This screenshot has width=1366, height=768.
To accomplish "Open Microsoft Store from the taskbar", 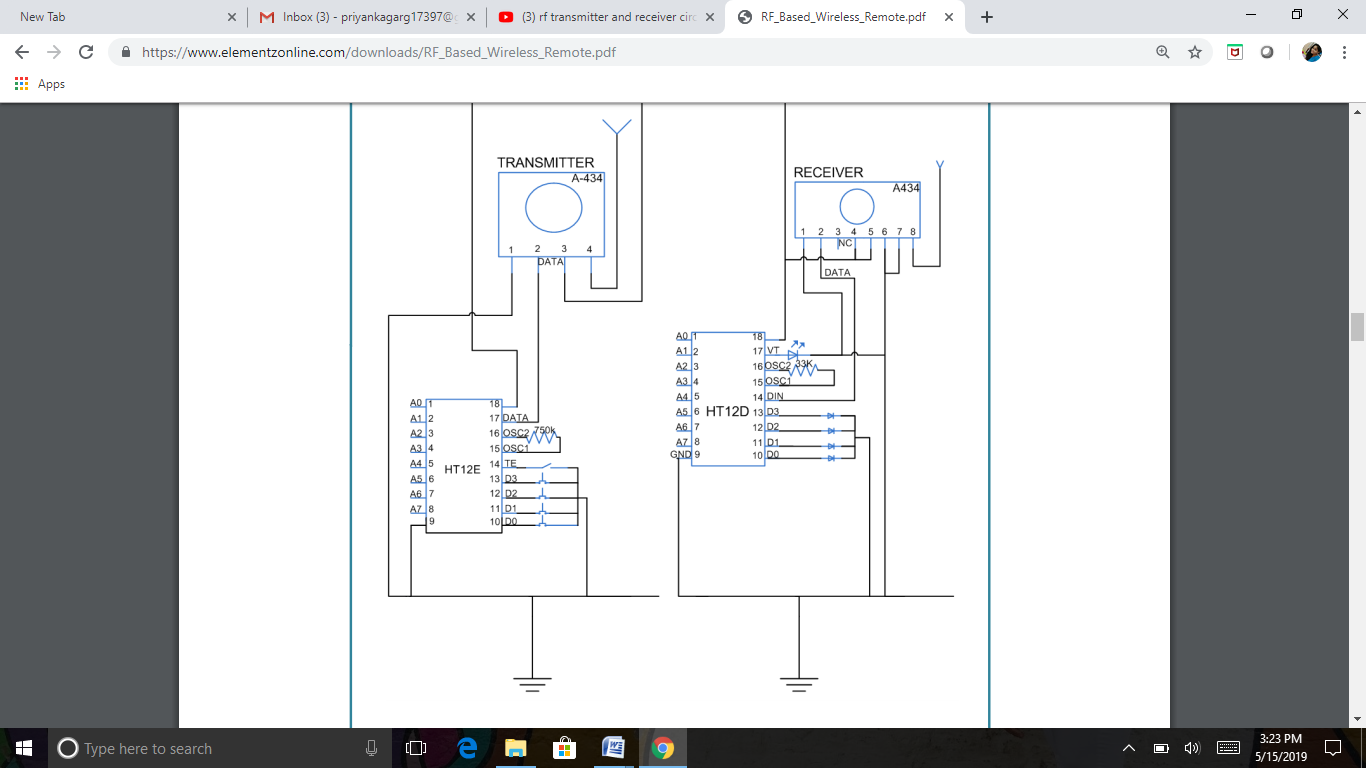I will coord(564,748).
